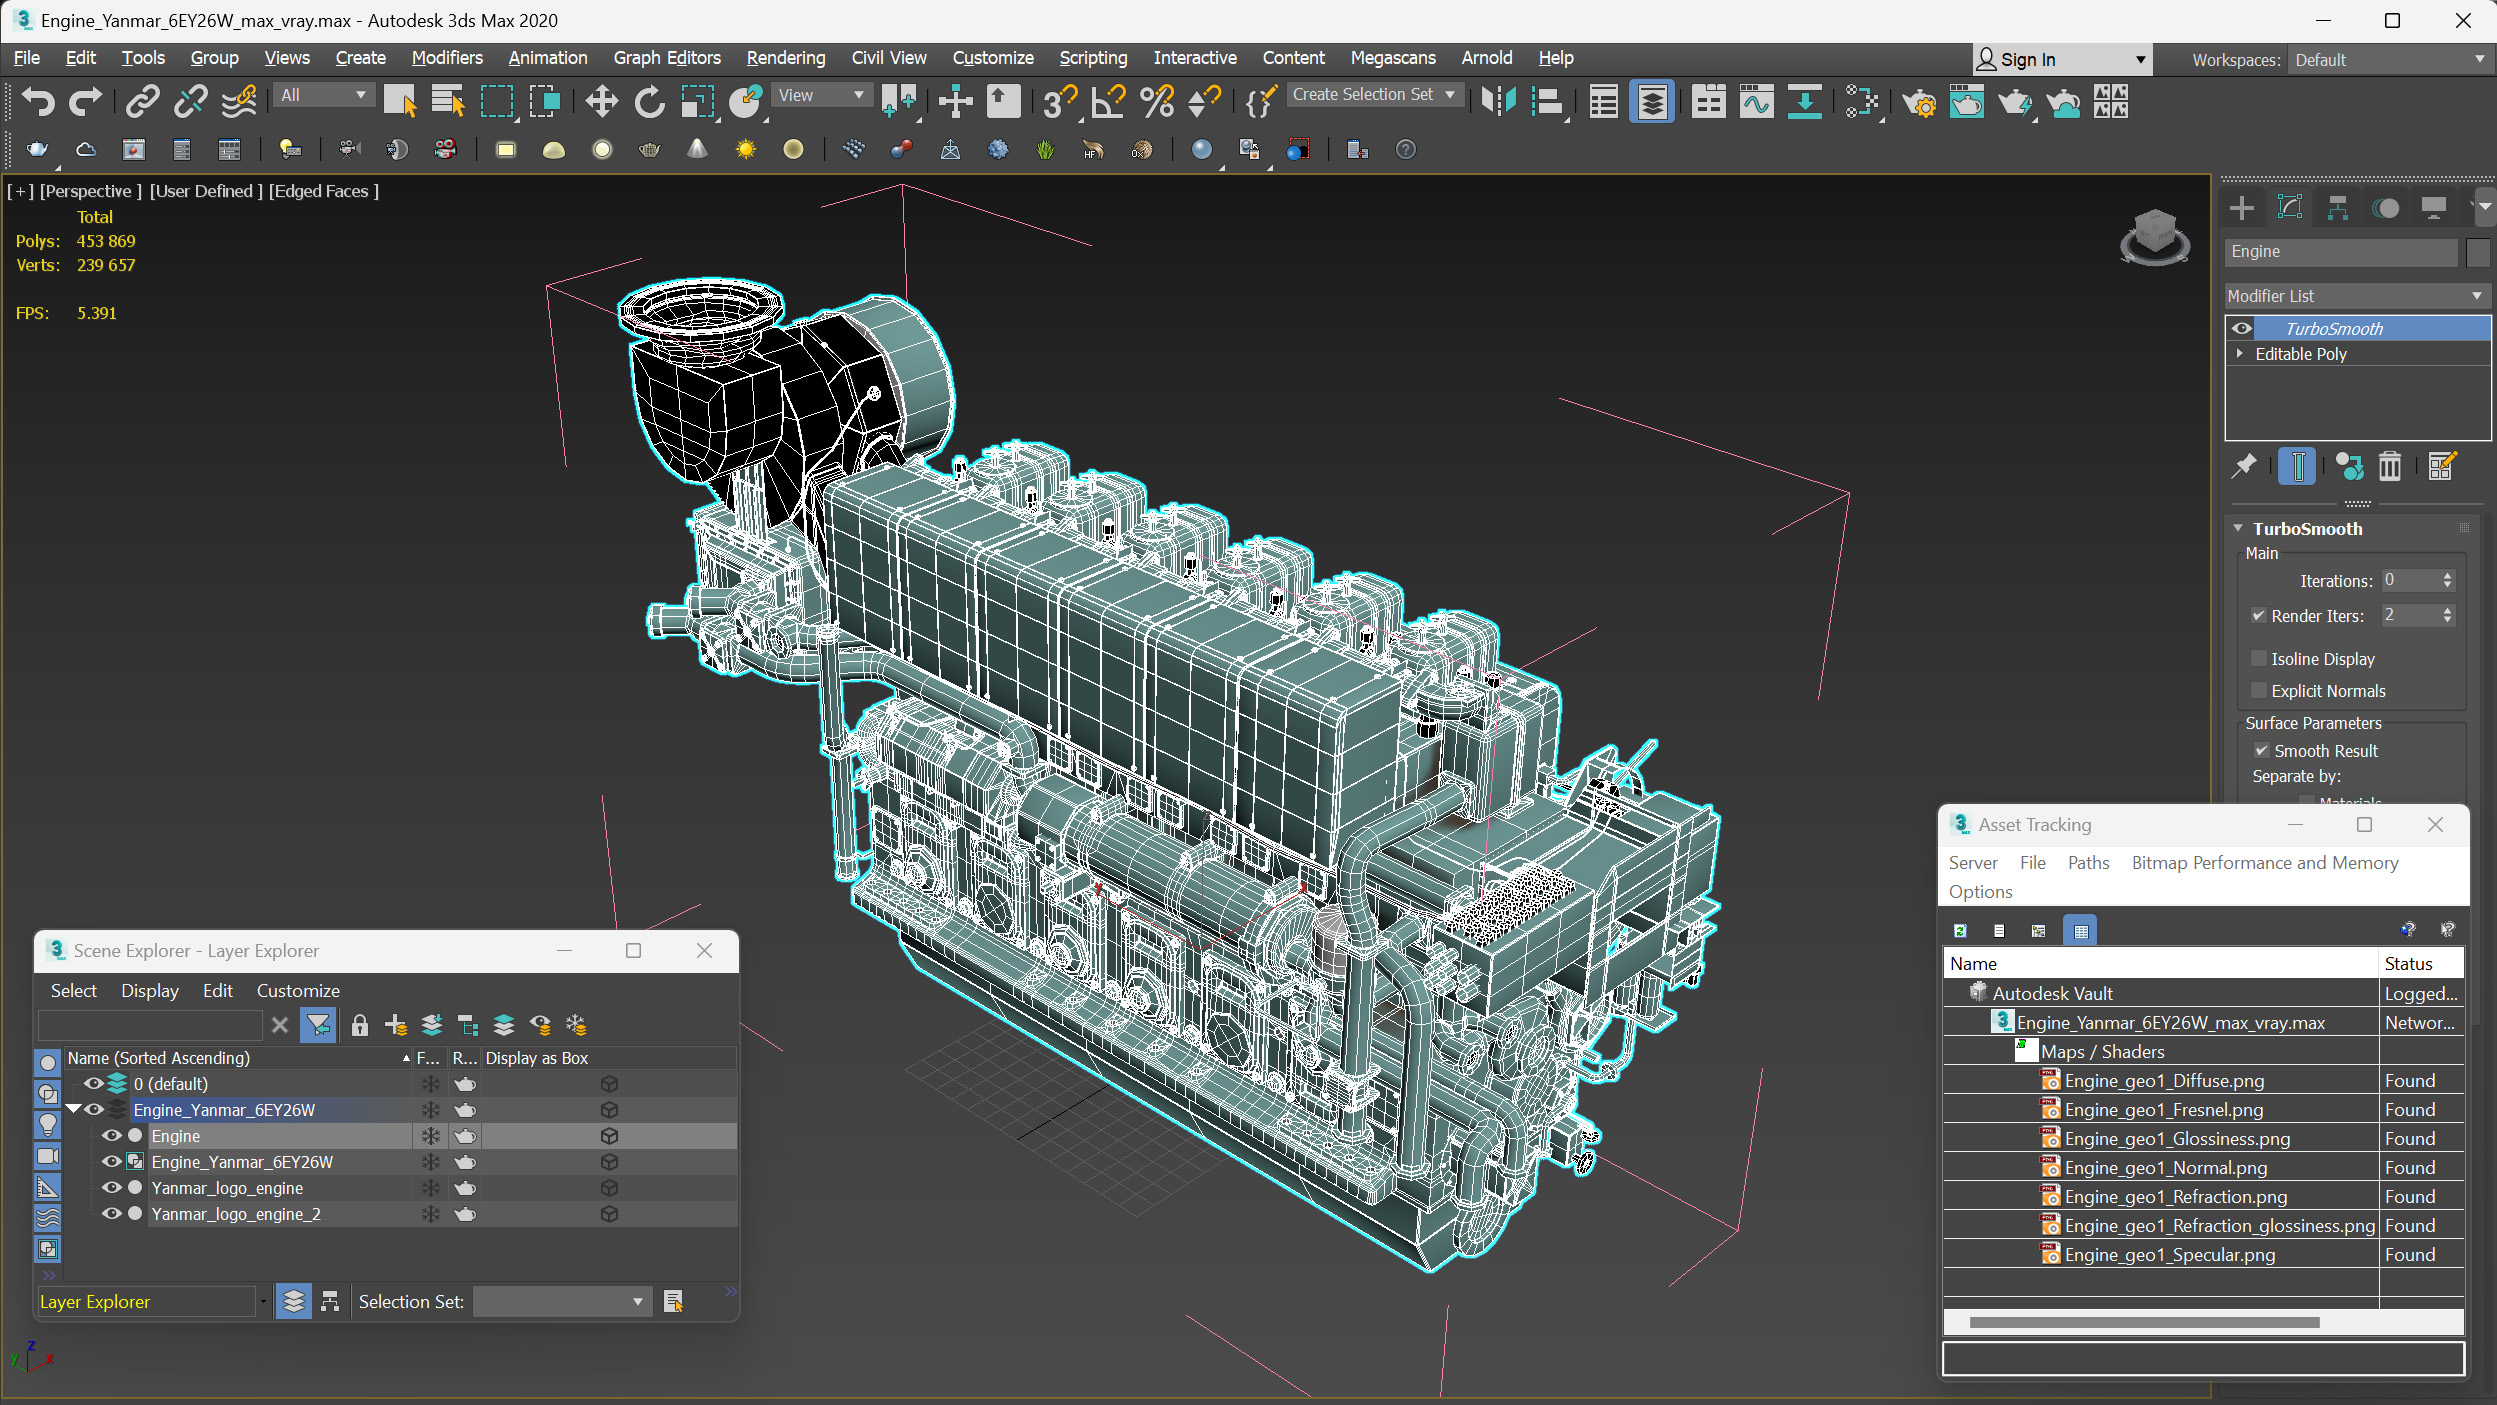Enable Isoline Display checkbox

click(2258, 658)
